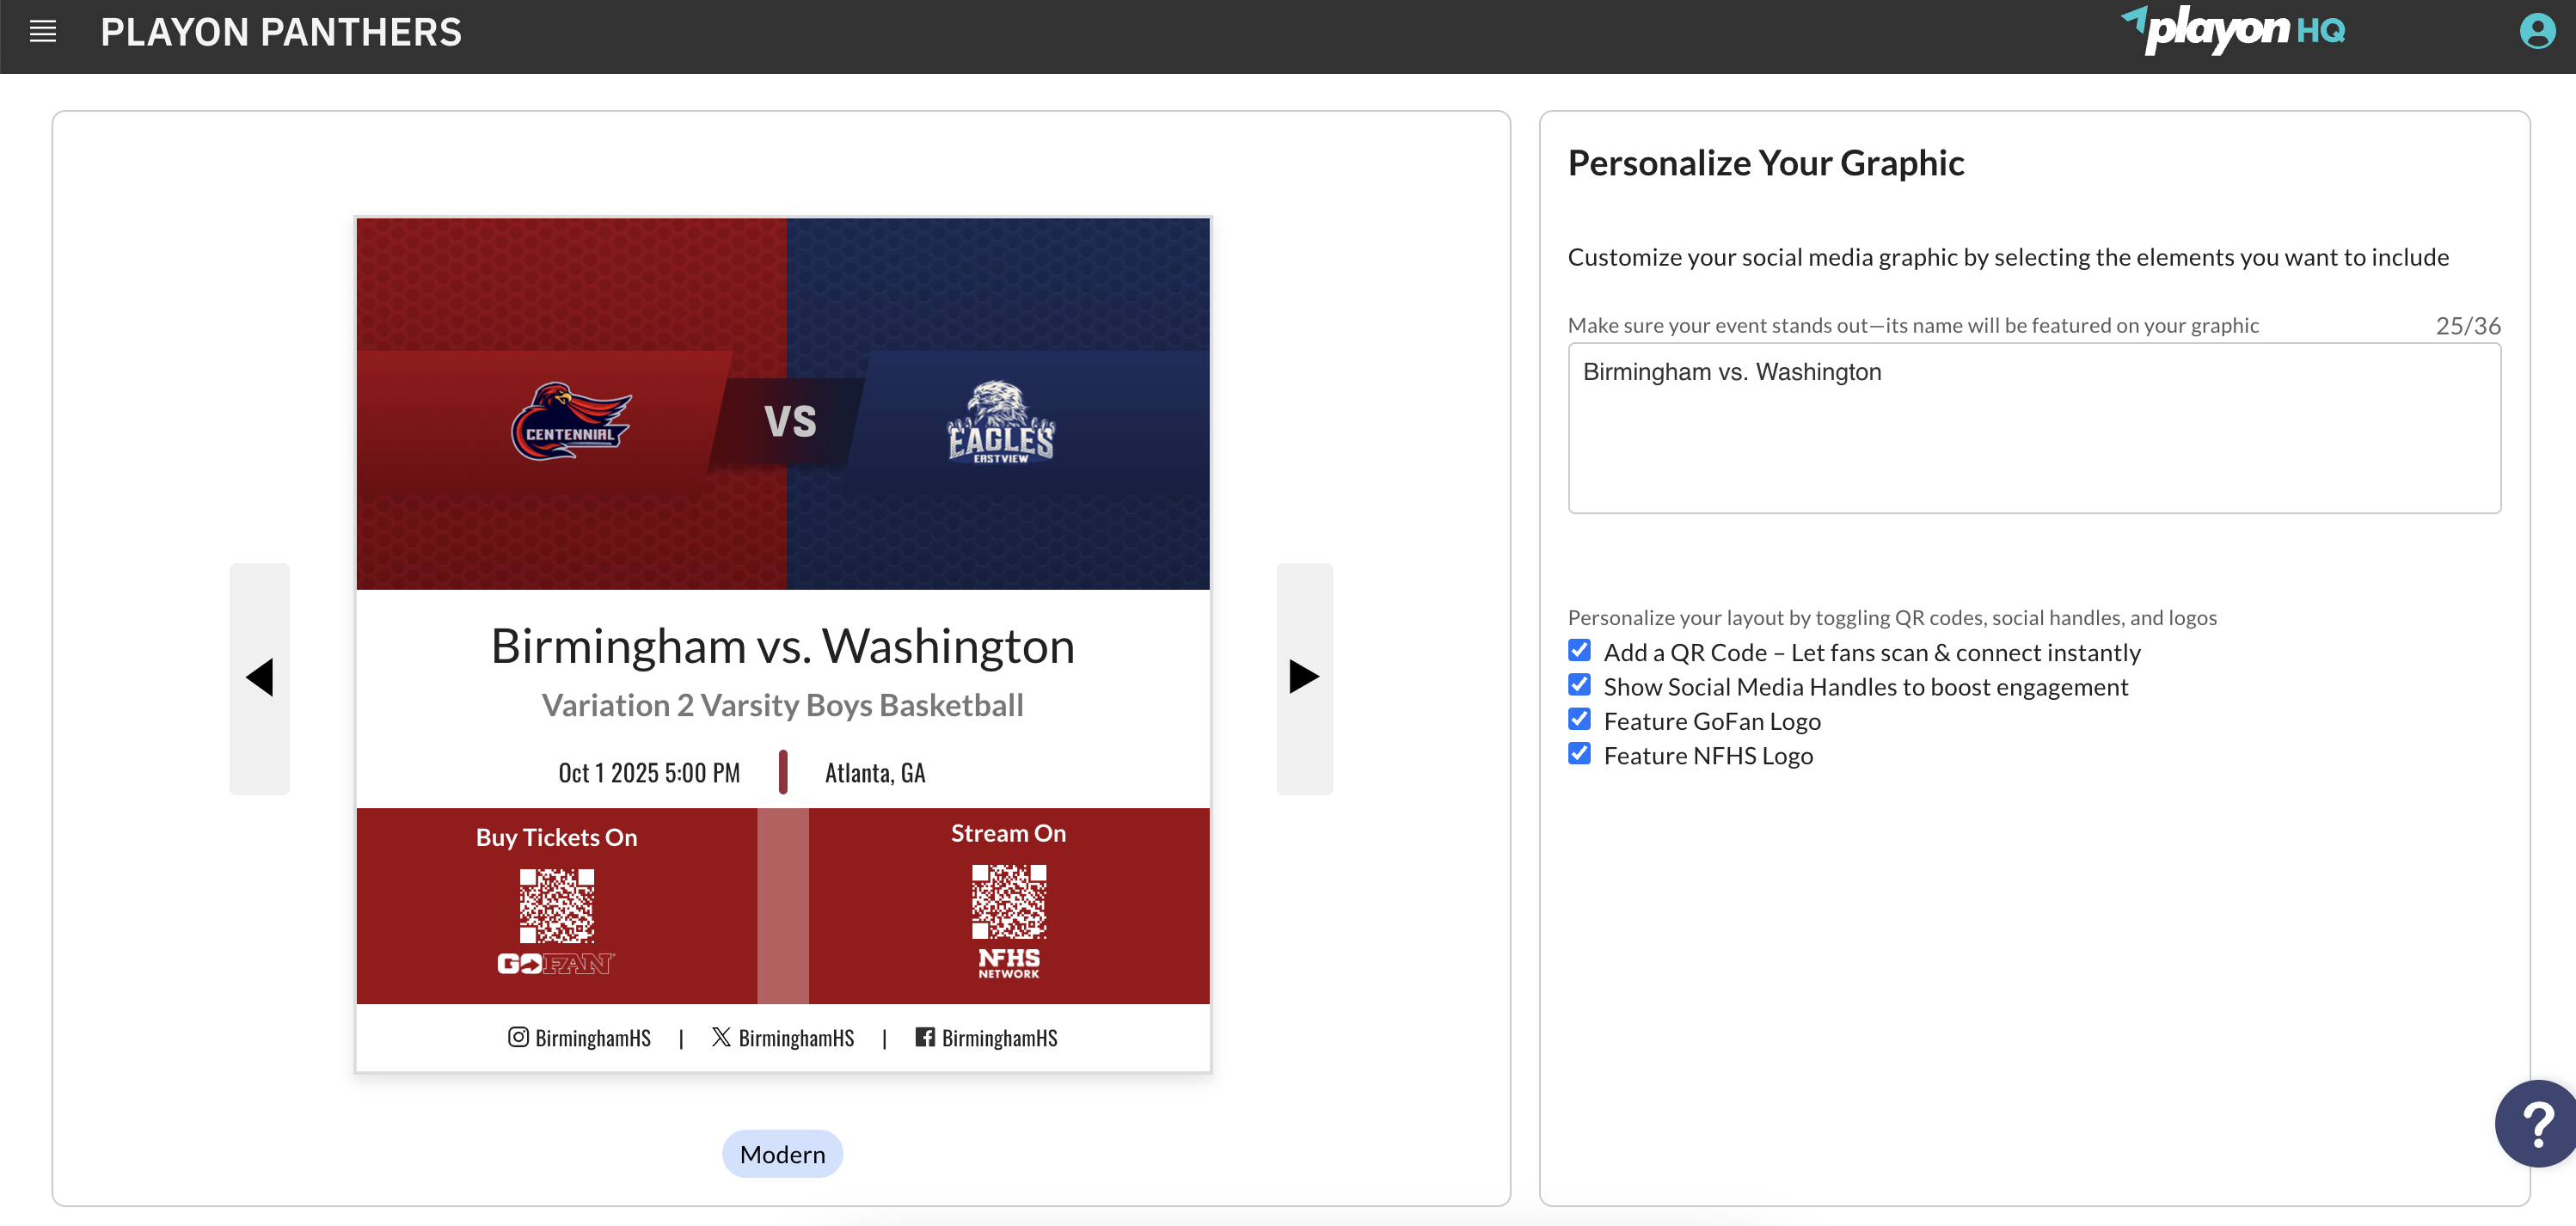Click the Instagram BirminghamHS handle icon

tap(518, 1037)
